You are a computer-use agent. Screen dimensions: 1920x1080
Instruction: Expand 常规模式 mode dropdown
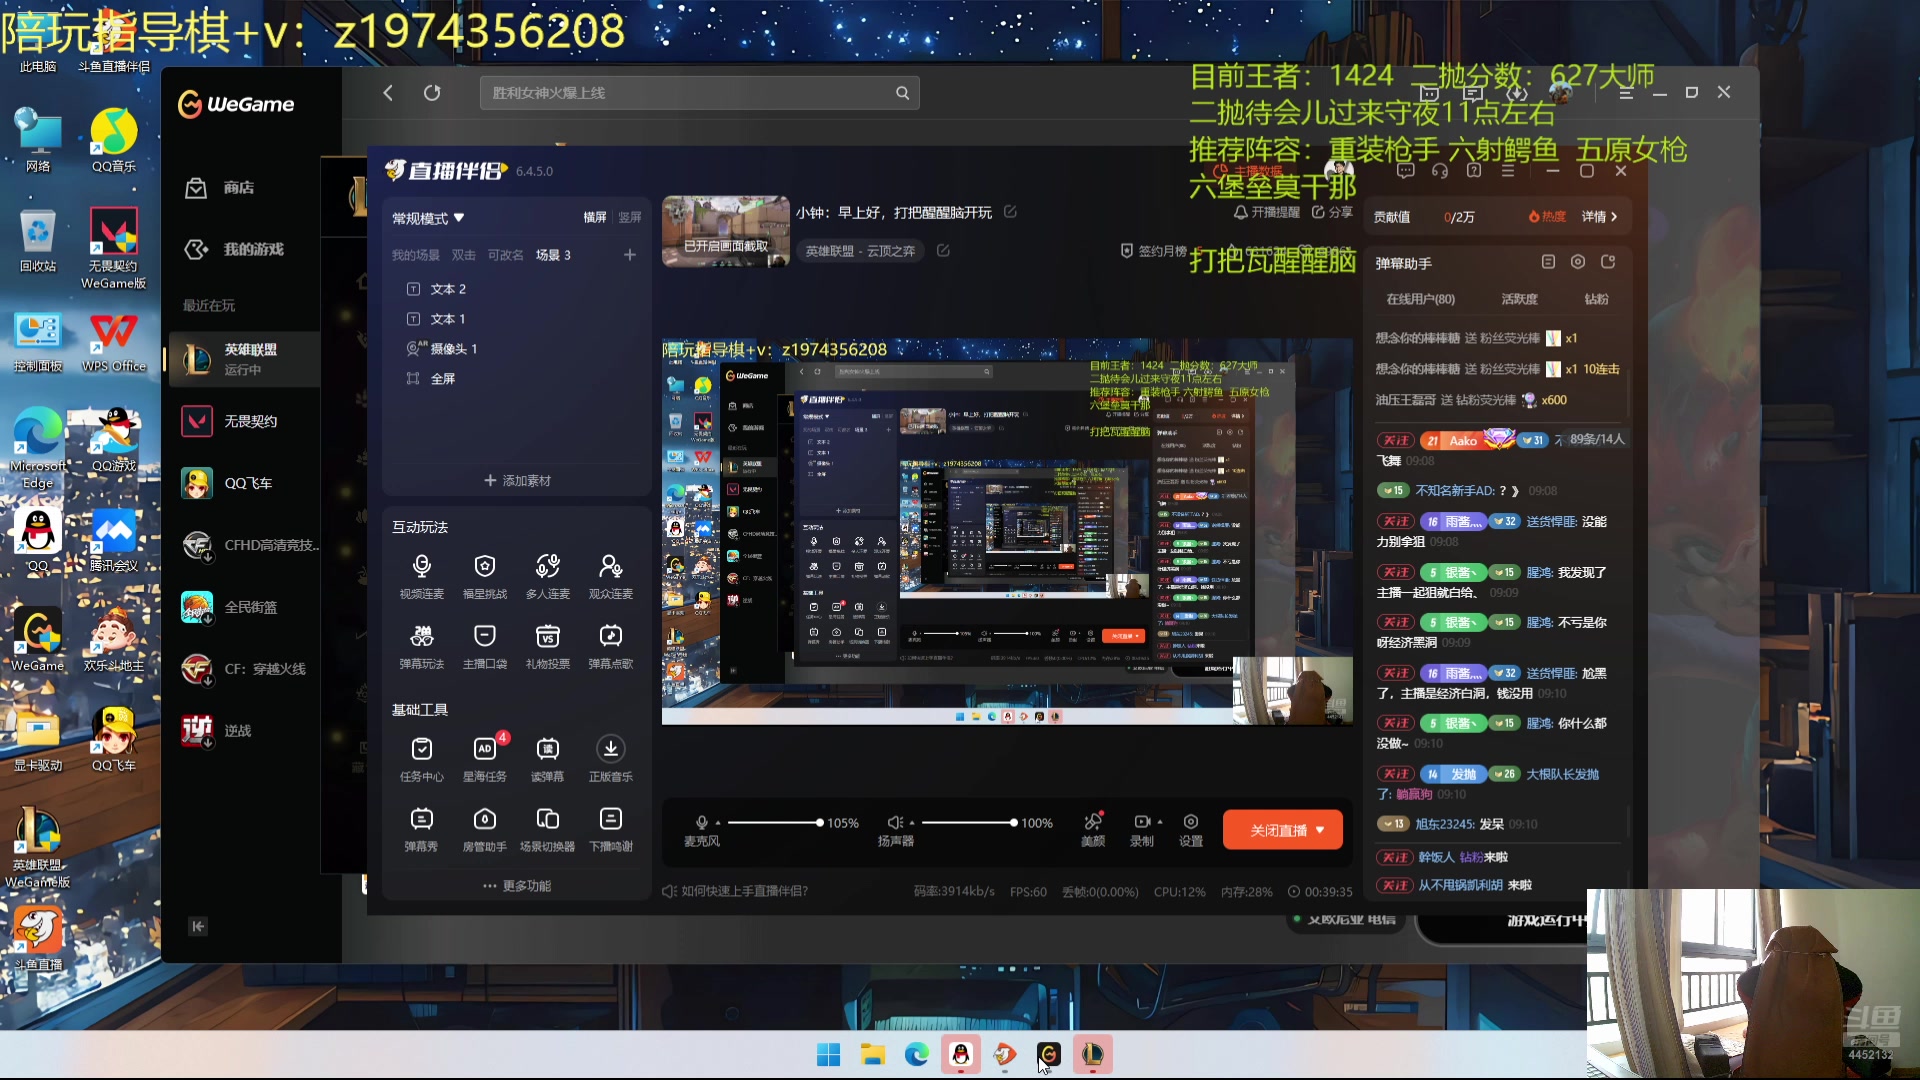428,218
